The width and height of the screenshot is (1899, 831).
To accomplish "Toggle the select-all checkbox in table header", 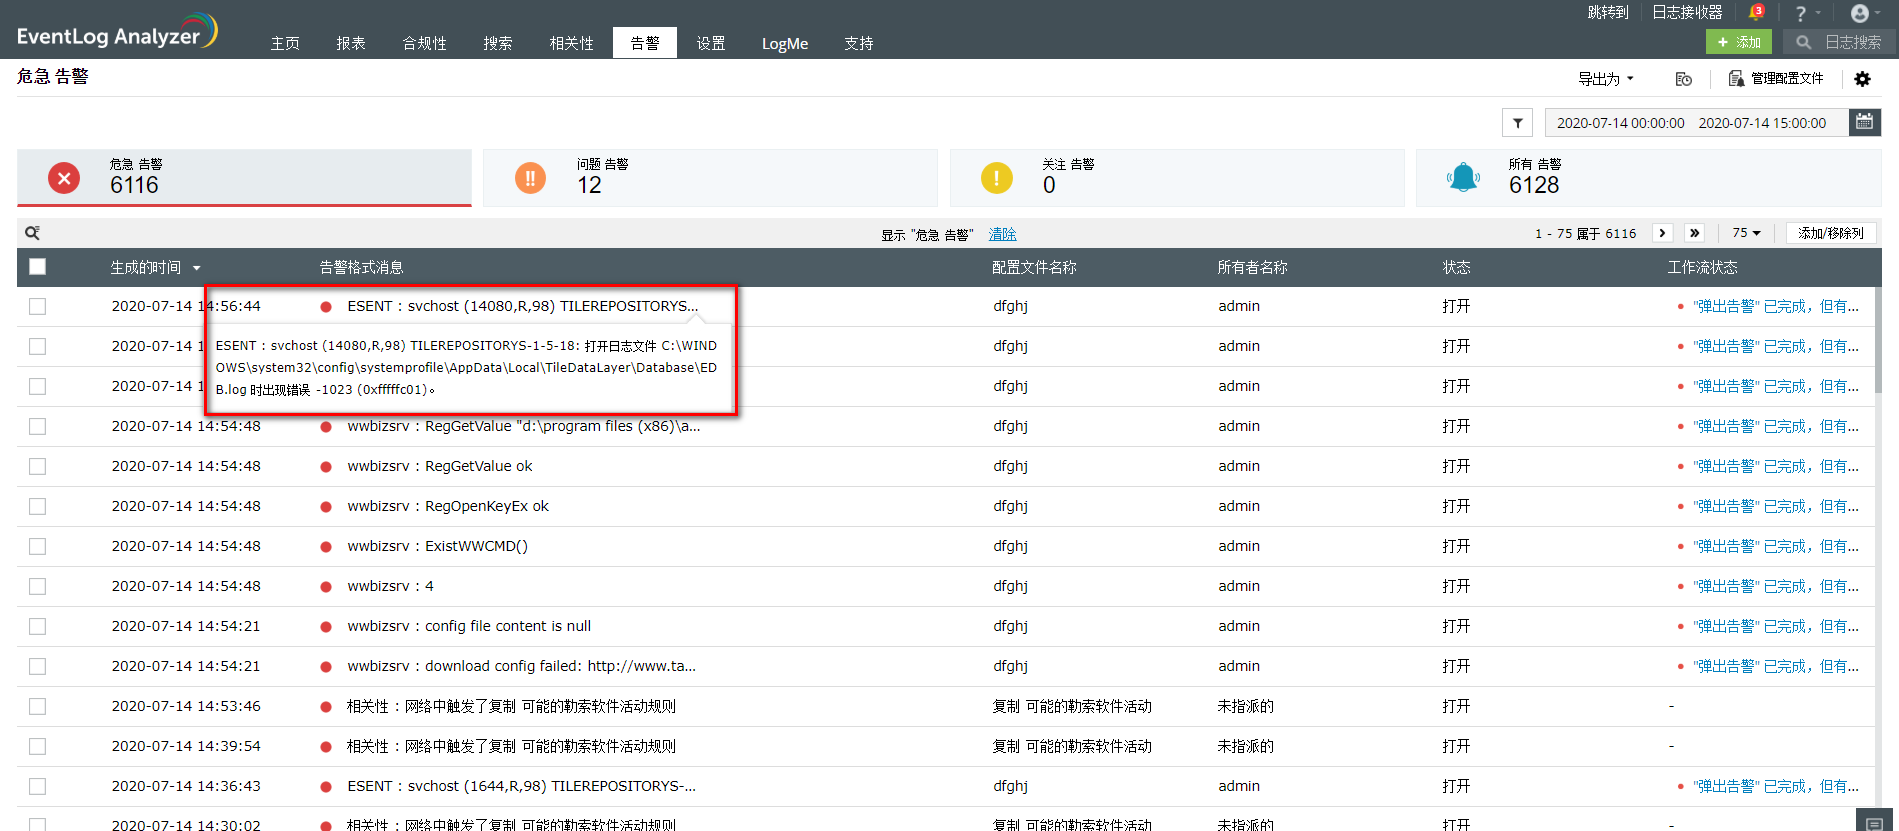I will click(38, 267).
